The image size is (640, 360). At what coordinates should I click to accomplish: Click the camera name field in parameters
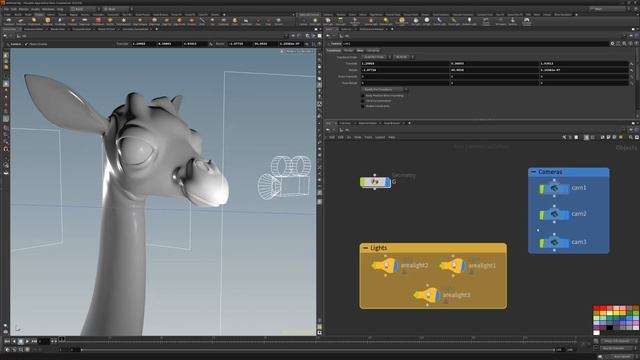[476, 44]
